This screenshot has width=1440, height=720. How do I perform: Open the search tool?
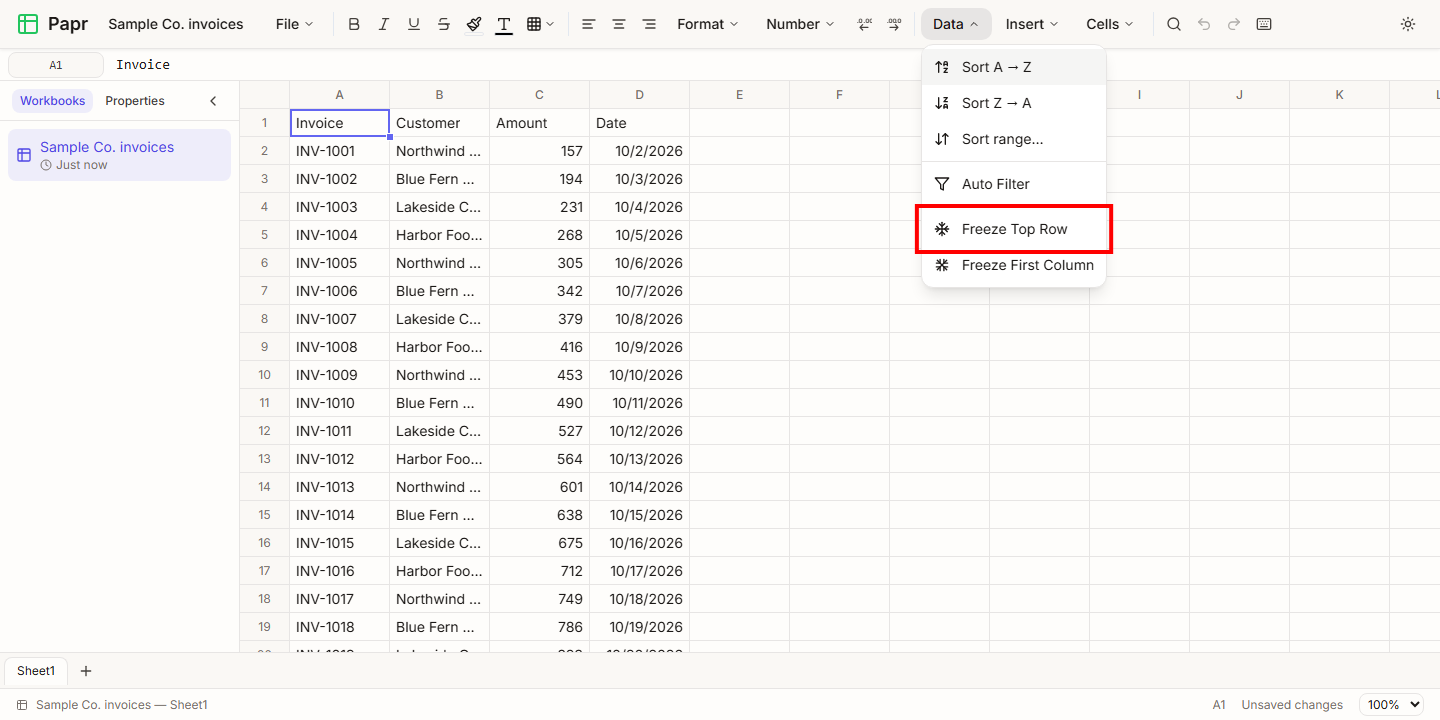point(1174,24)
